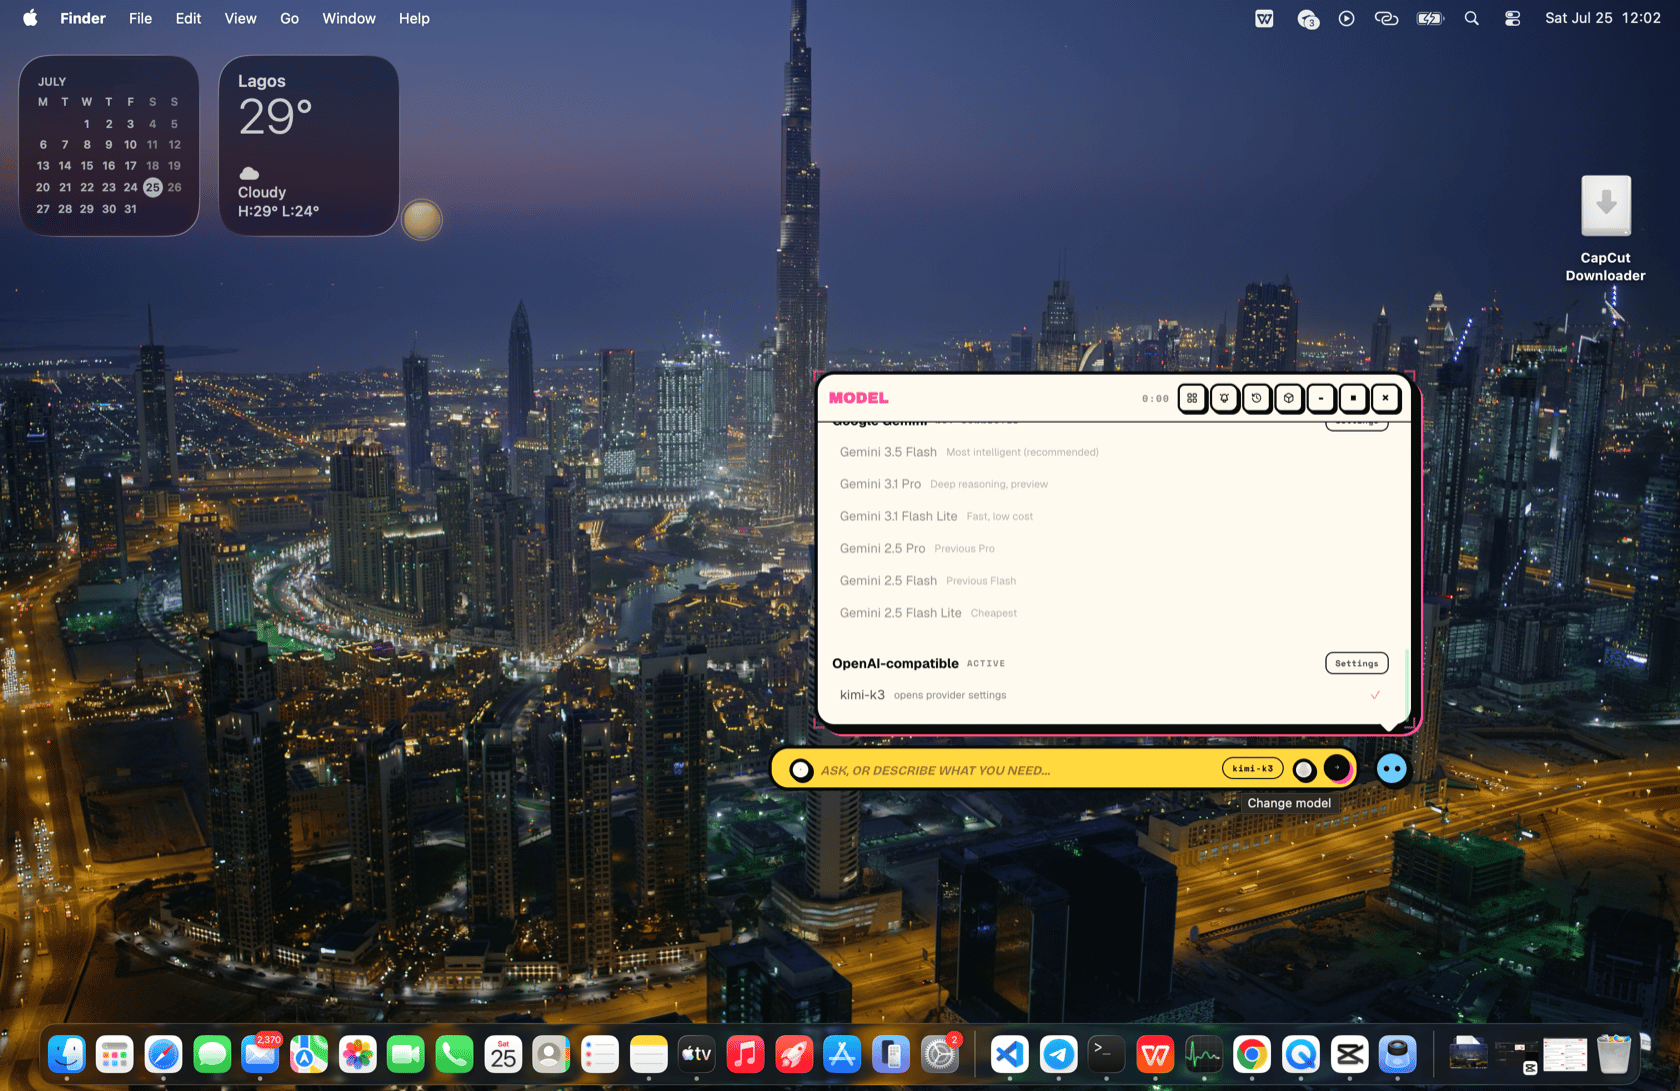Click the grey record circle beside kimi-k3 pill
This screenshot has height=1091, width=1680.
click(1304, 770)
